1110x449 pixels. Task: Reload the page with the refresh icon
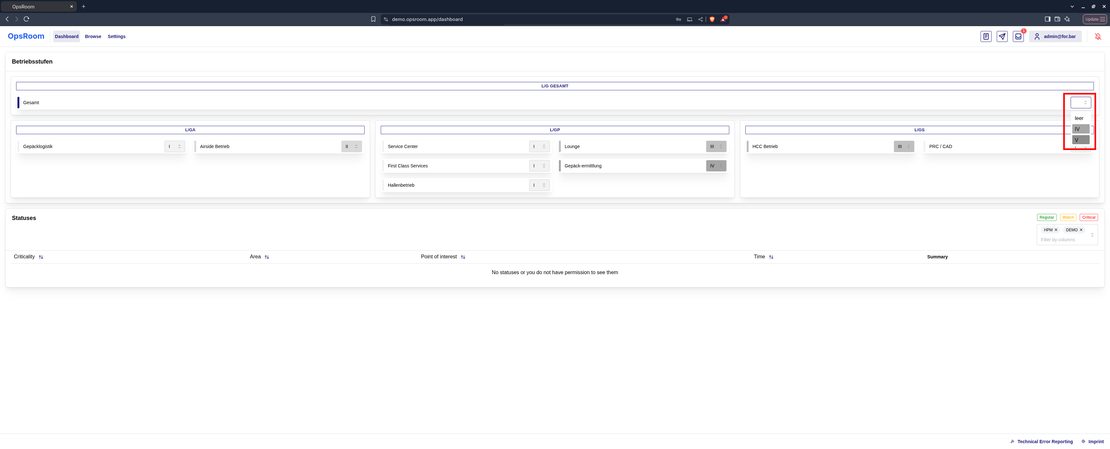[26, 19]
